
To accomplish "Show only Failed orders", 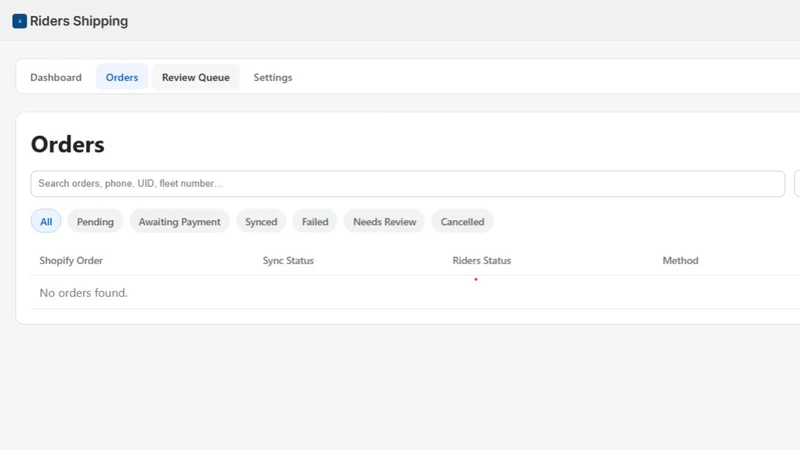I will click(315, 221).
